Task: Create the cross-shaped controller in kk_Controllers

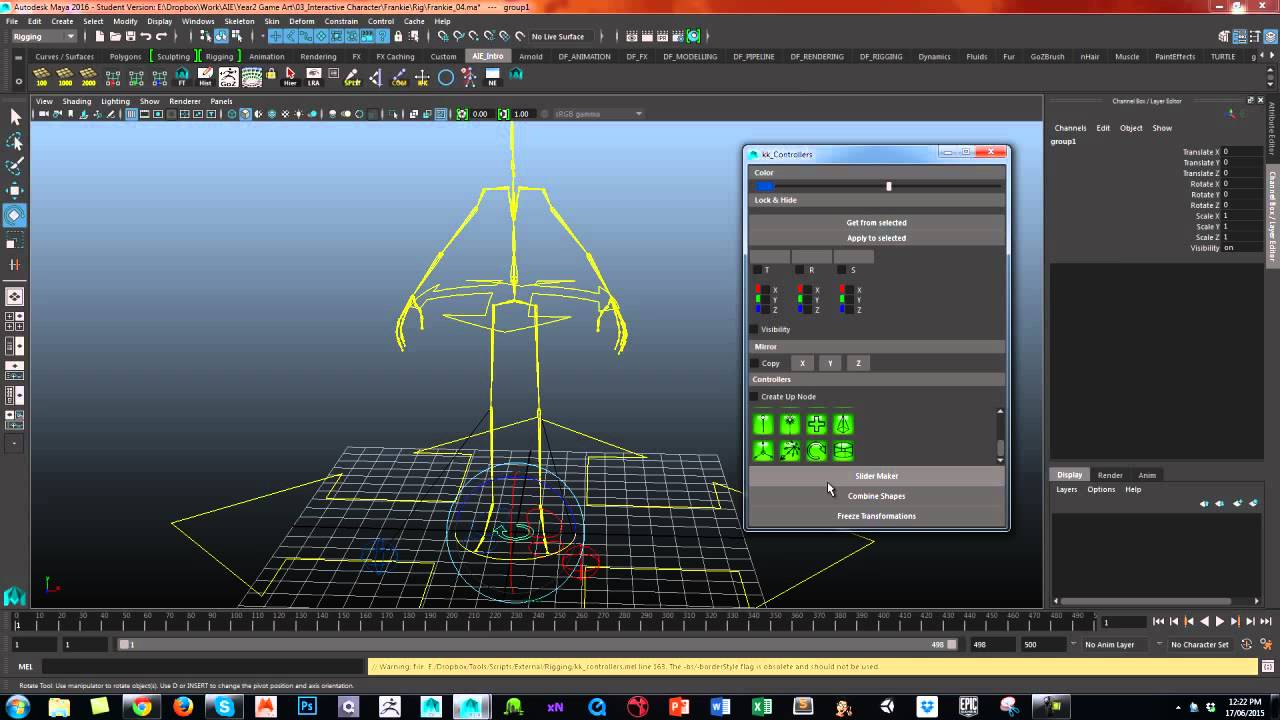Action: pyautogui.click(x=817, y=425)
